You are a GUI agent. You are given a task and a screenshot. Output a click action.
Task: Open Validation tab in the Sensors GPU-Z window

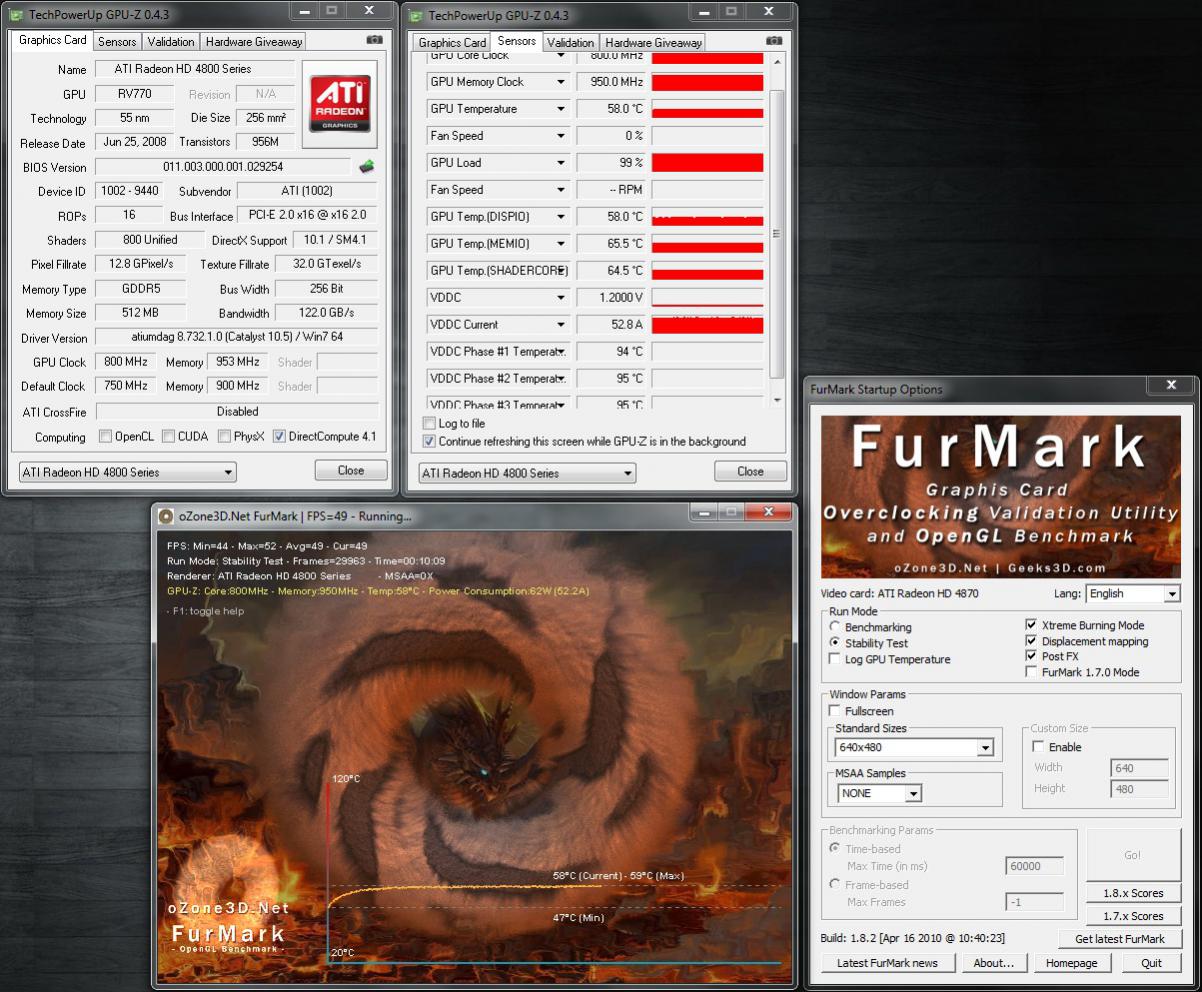(571, 43)
